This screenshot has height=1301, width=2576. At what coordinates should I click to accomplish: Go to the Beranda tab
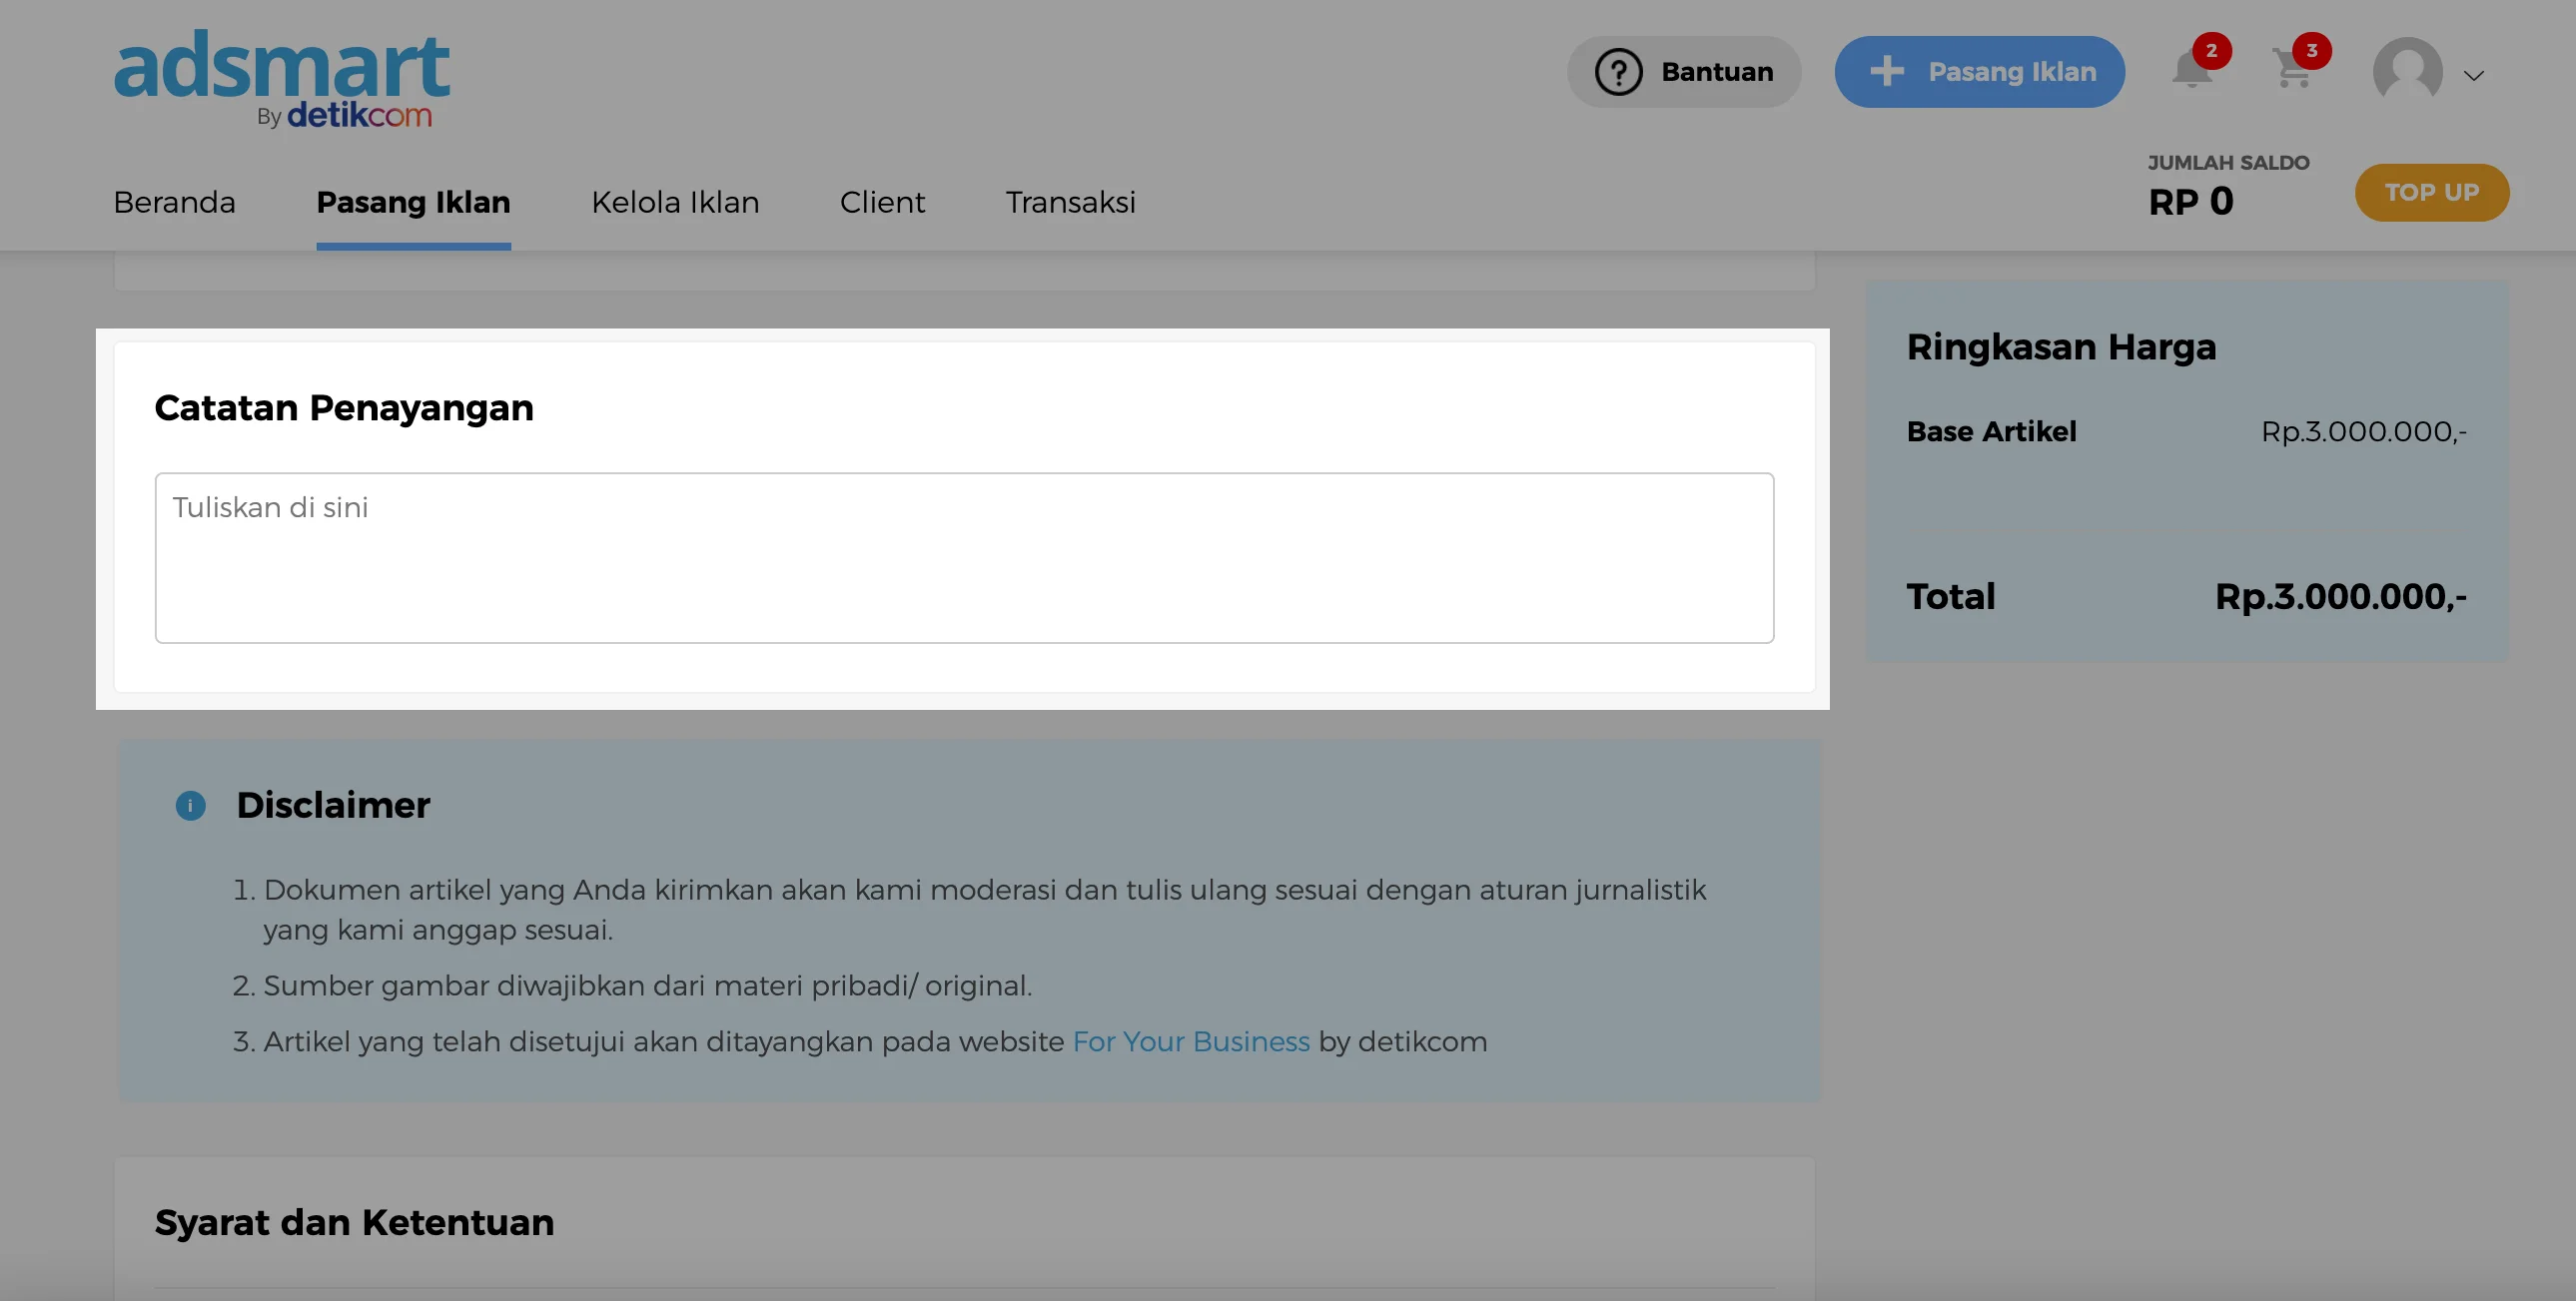(174, 203)
